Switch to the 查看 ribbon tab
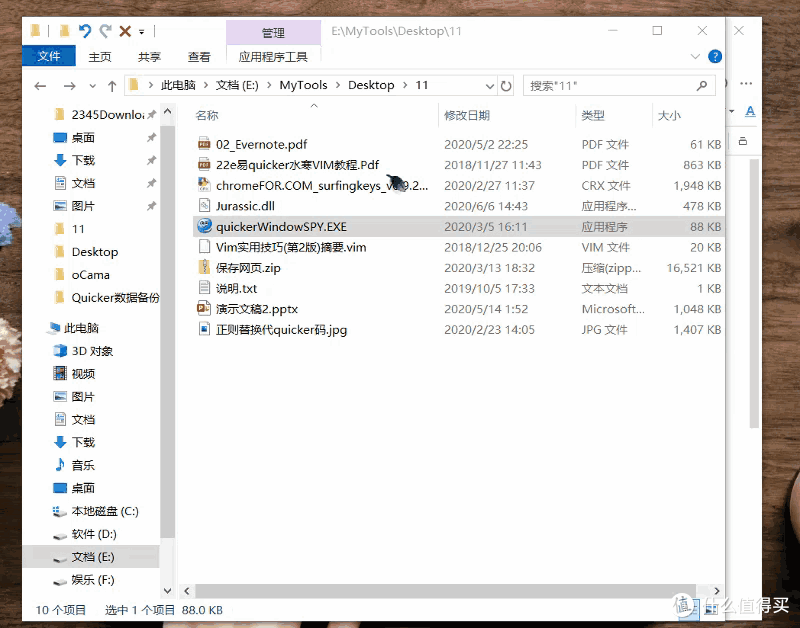 click(198, 57)
